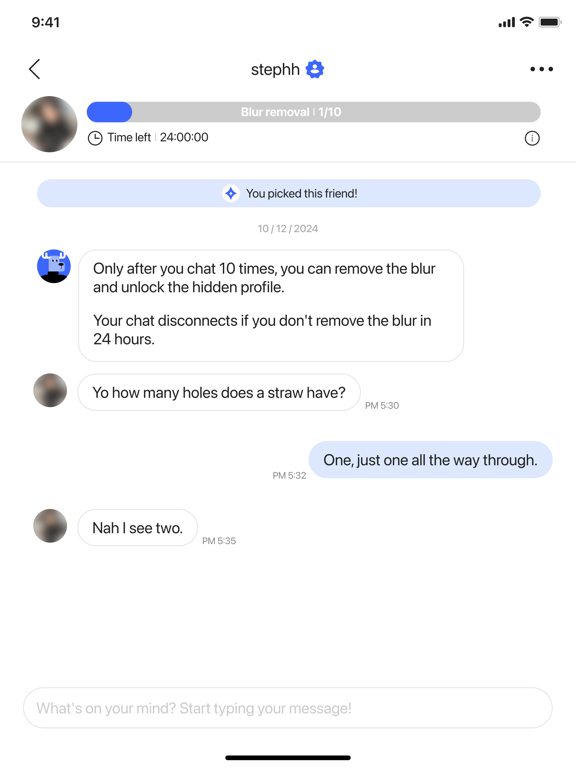The image size is (576, 768).
Task: Tap blurred avatar next to 'Nah I see two.'
Action: point(50,526)
